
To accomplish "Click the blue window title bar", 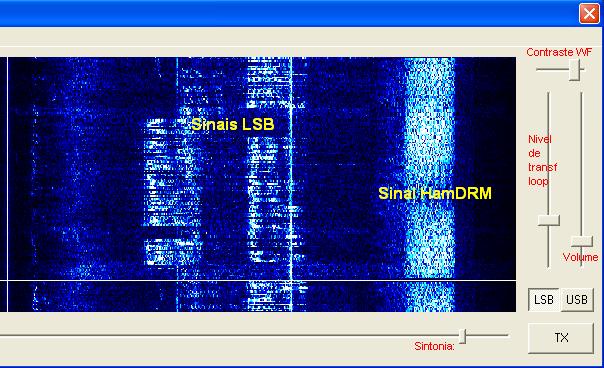I will (x=289, y=13).
